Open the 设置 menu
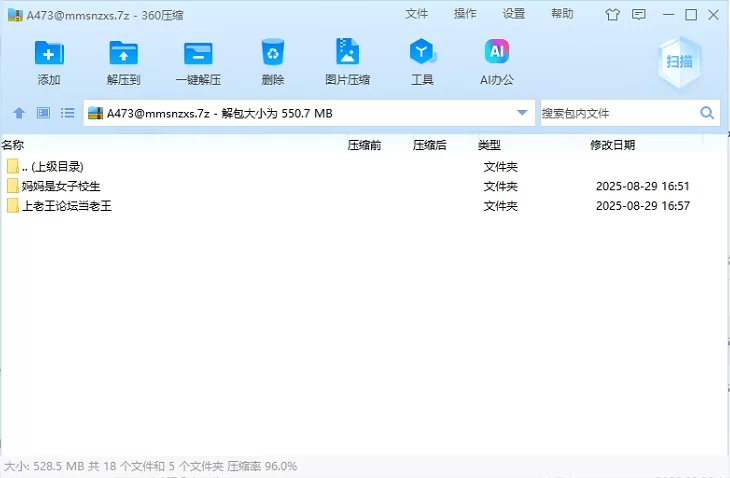730x478 pixels. pos(514,14)
